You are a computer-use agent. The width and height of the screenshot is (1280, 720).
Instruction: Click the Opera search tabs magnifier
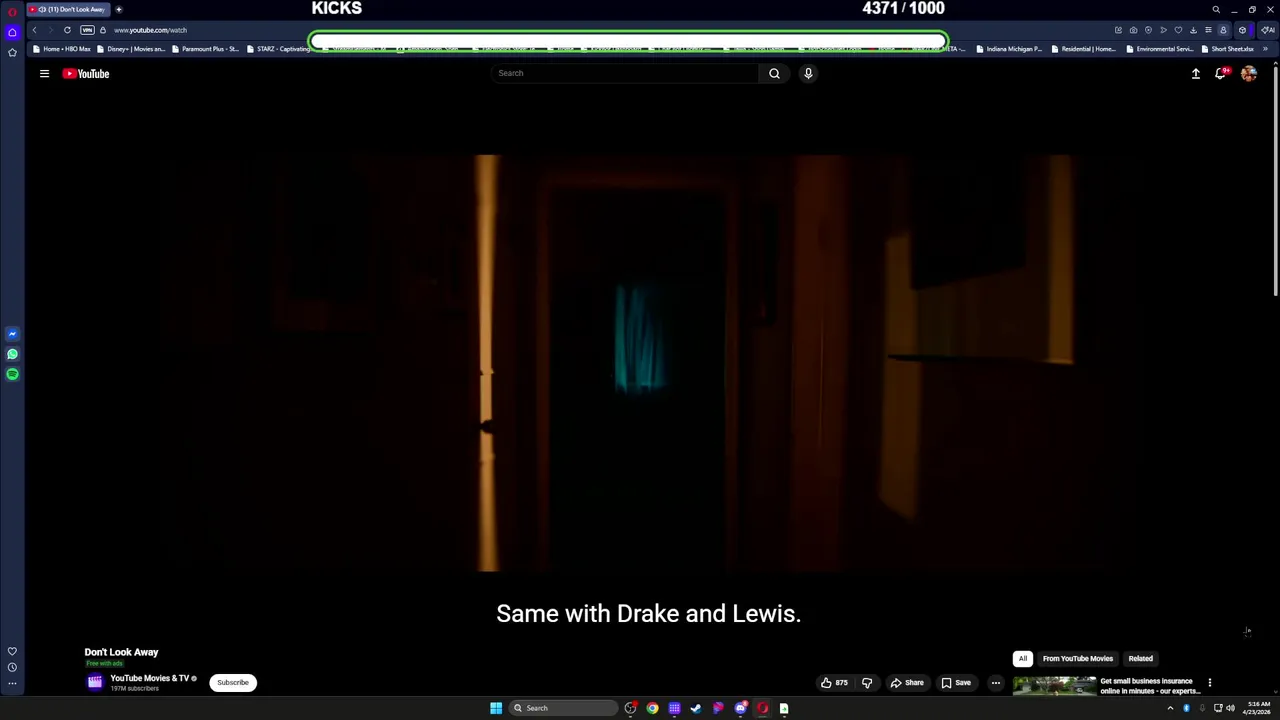[1216, 10]
